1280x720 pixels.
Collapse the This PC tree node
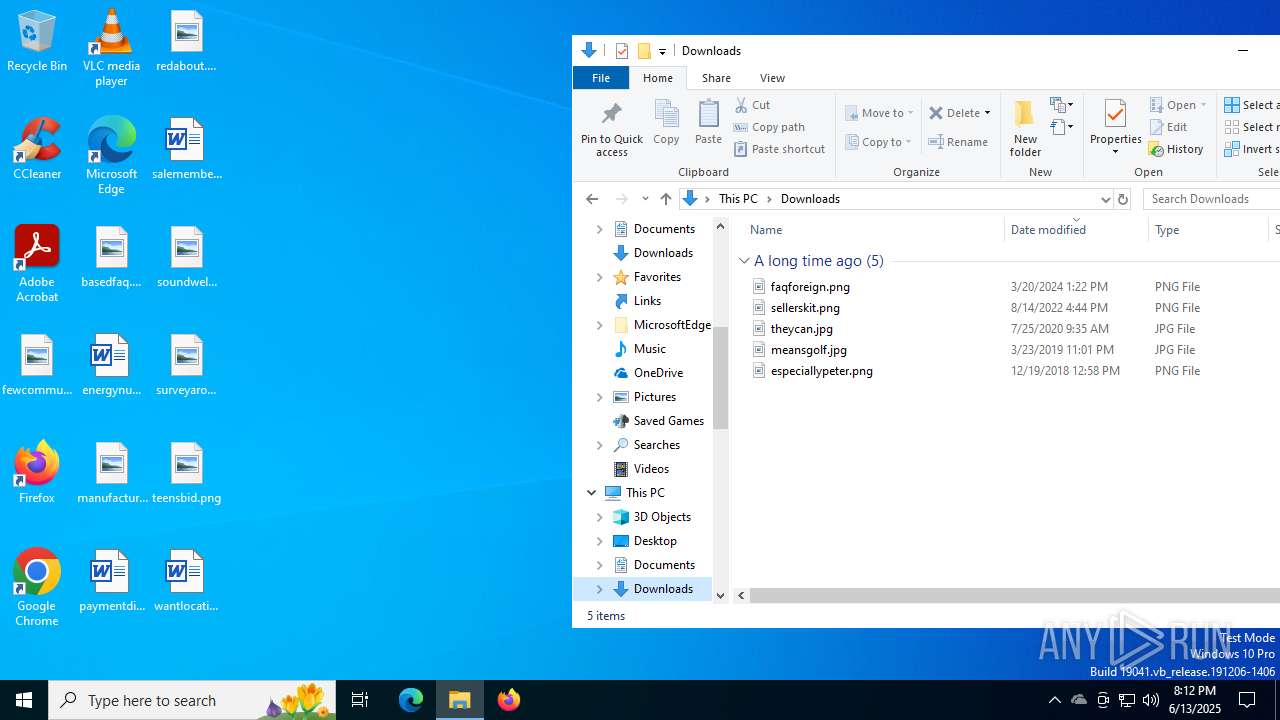tap(592, 493)
